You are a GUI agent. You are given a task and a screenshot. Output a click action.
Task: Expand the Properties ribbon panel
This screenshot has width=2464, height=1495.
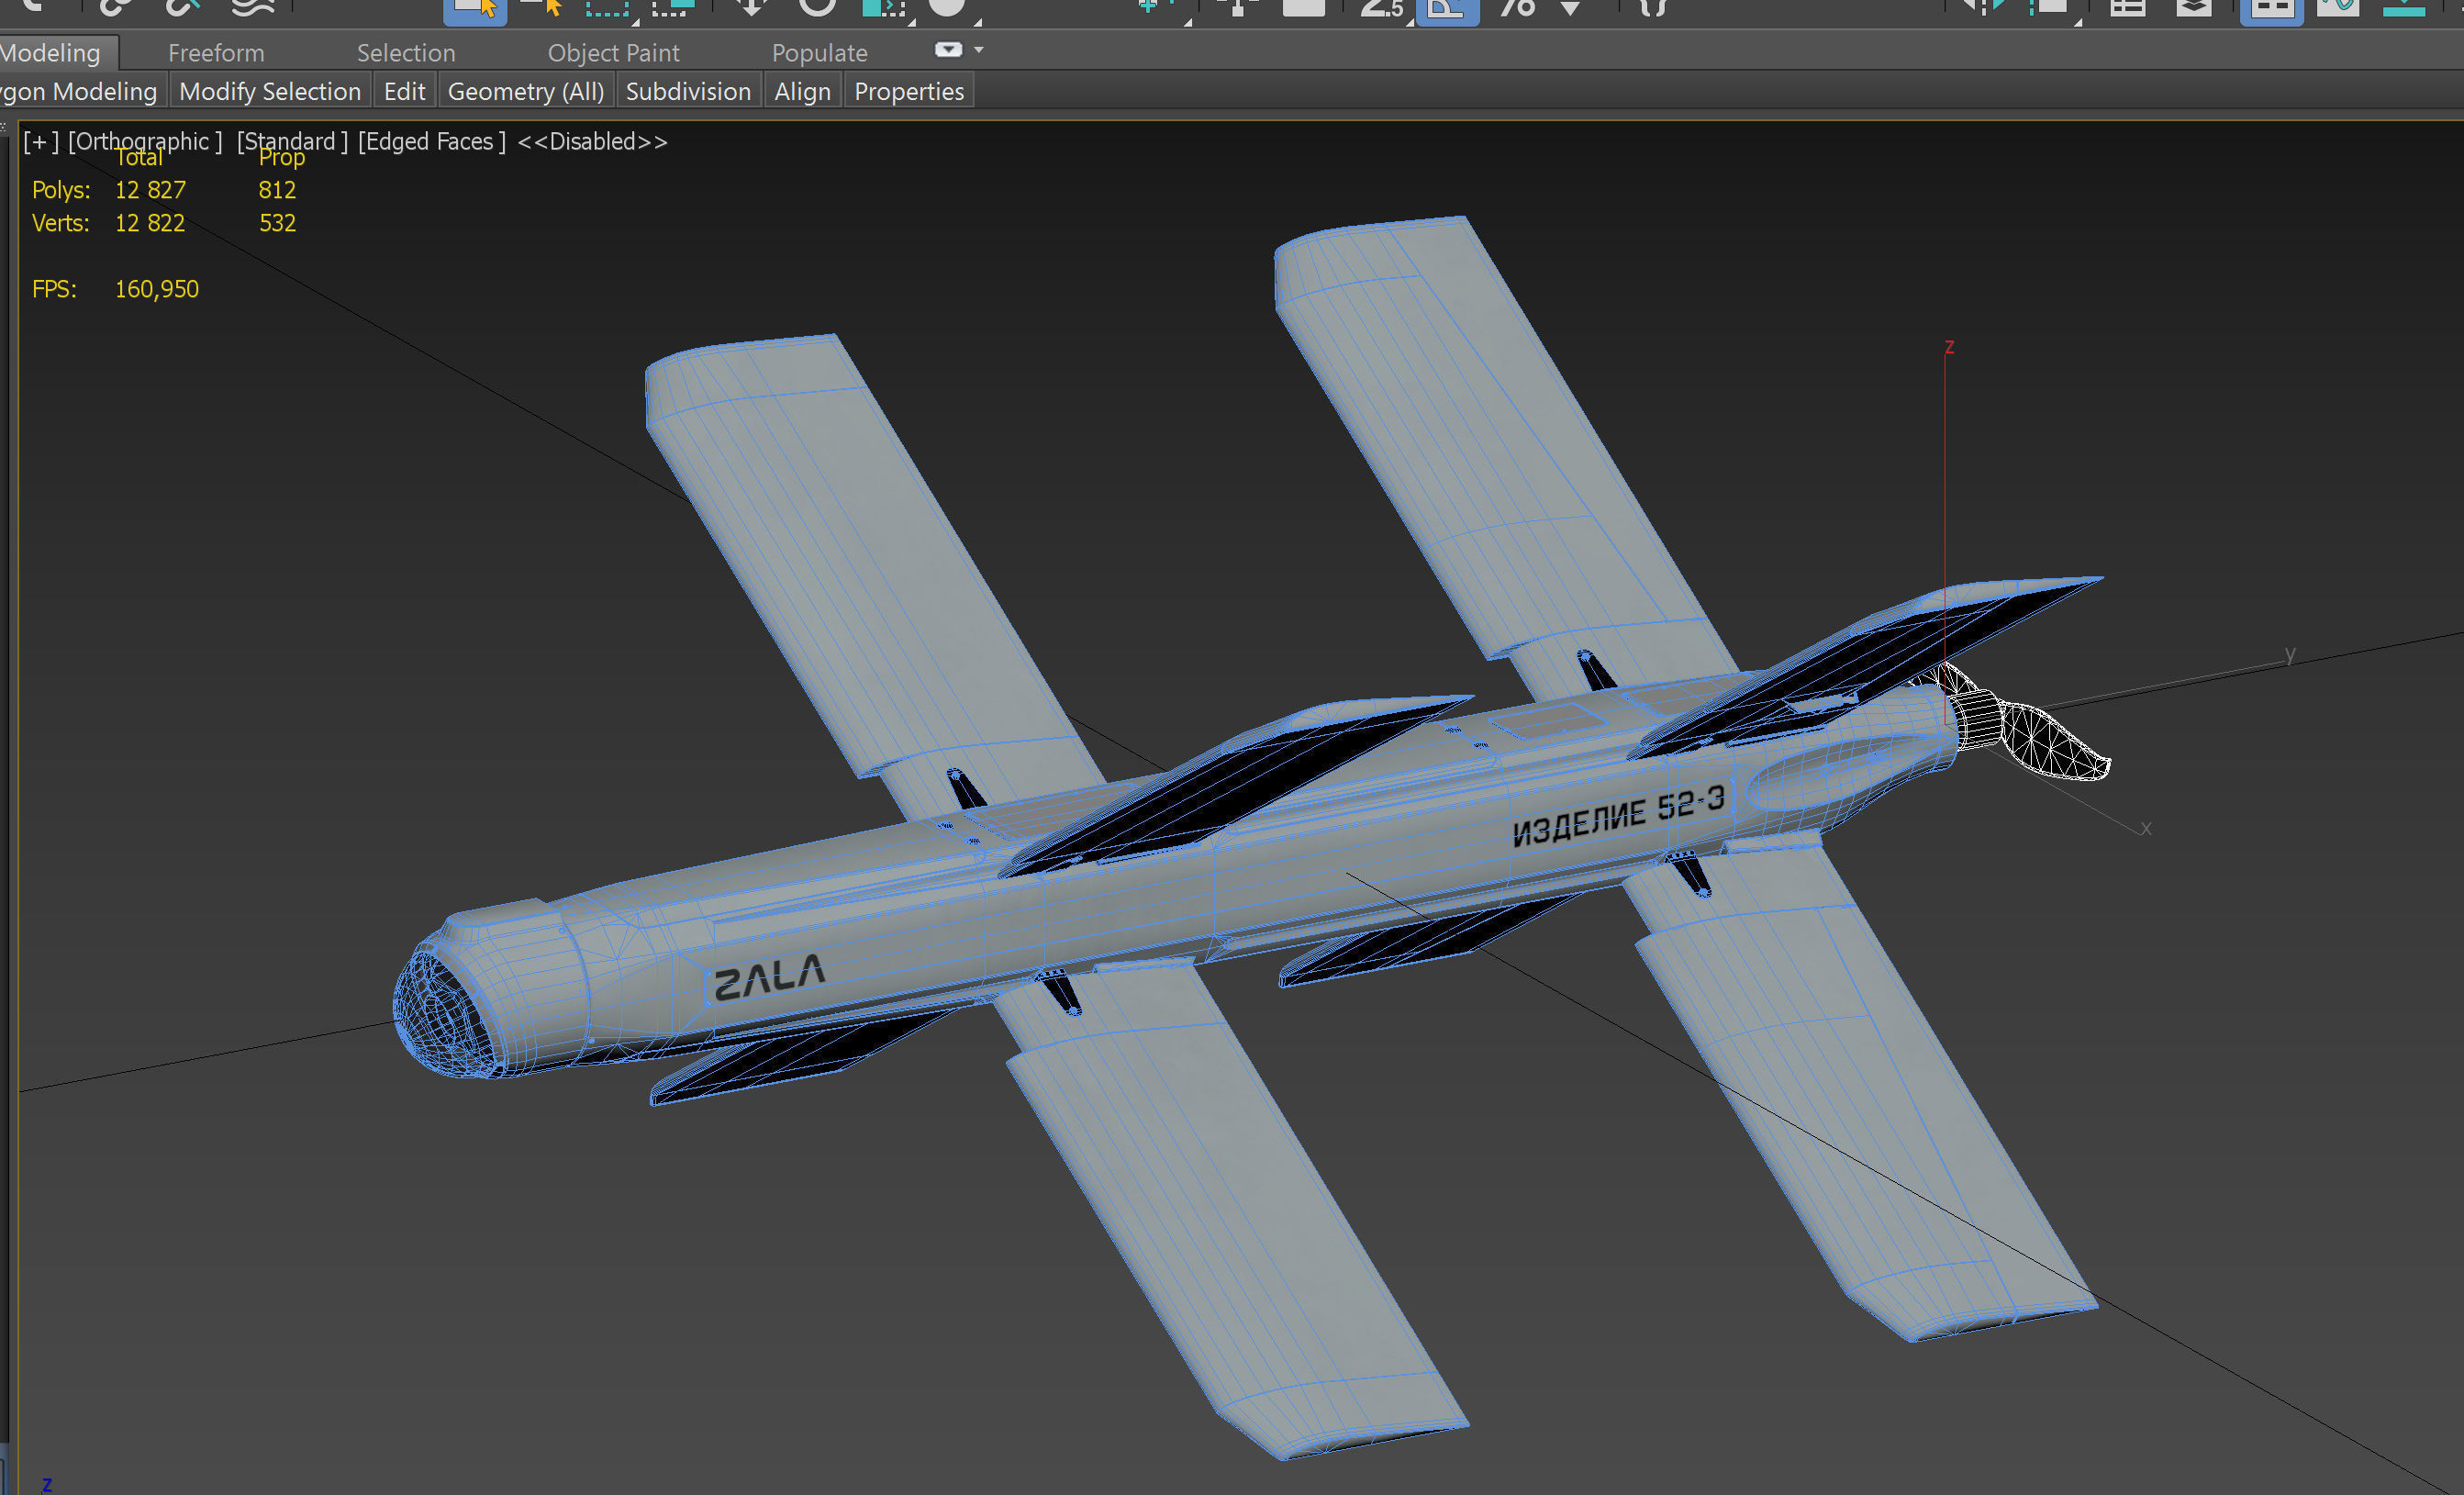click(x=909, y=91)
